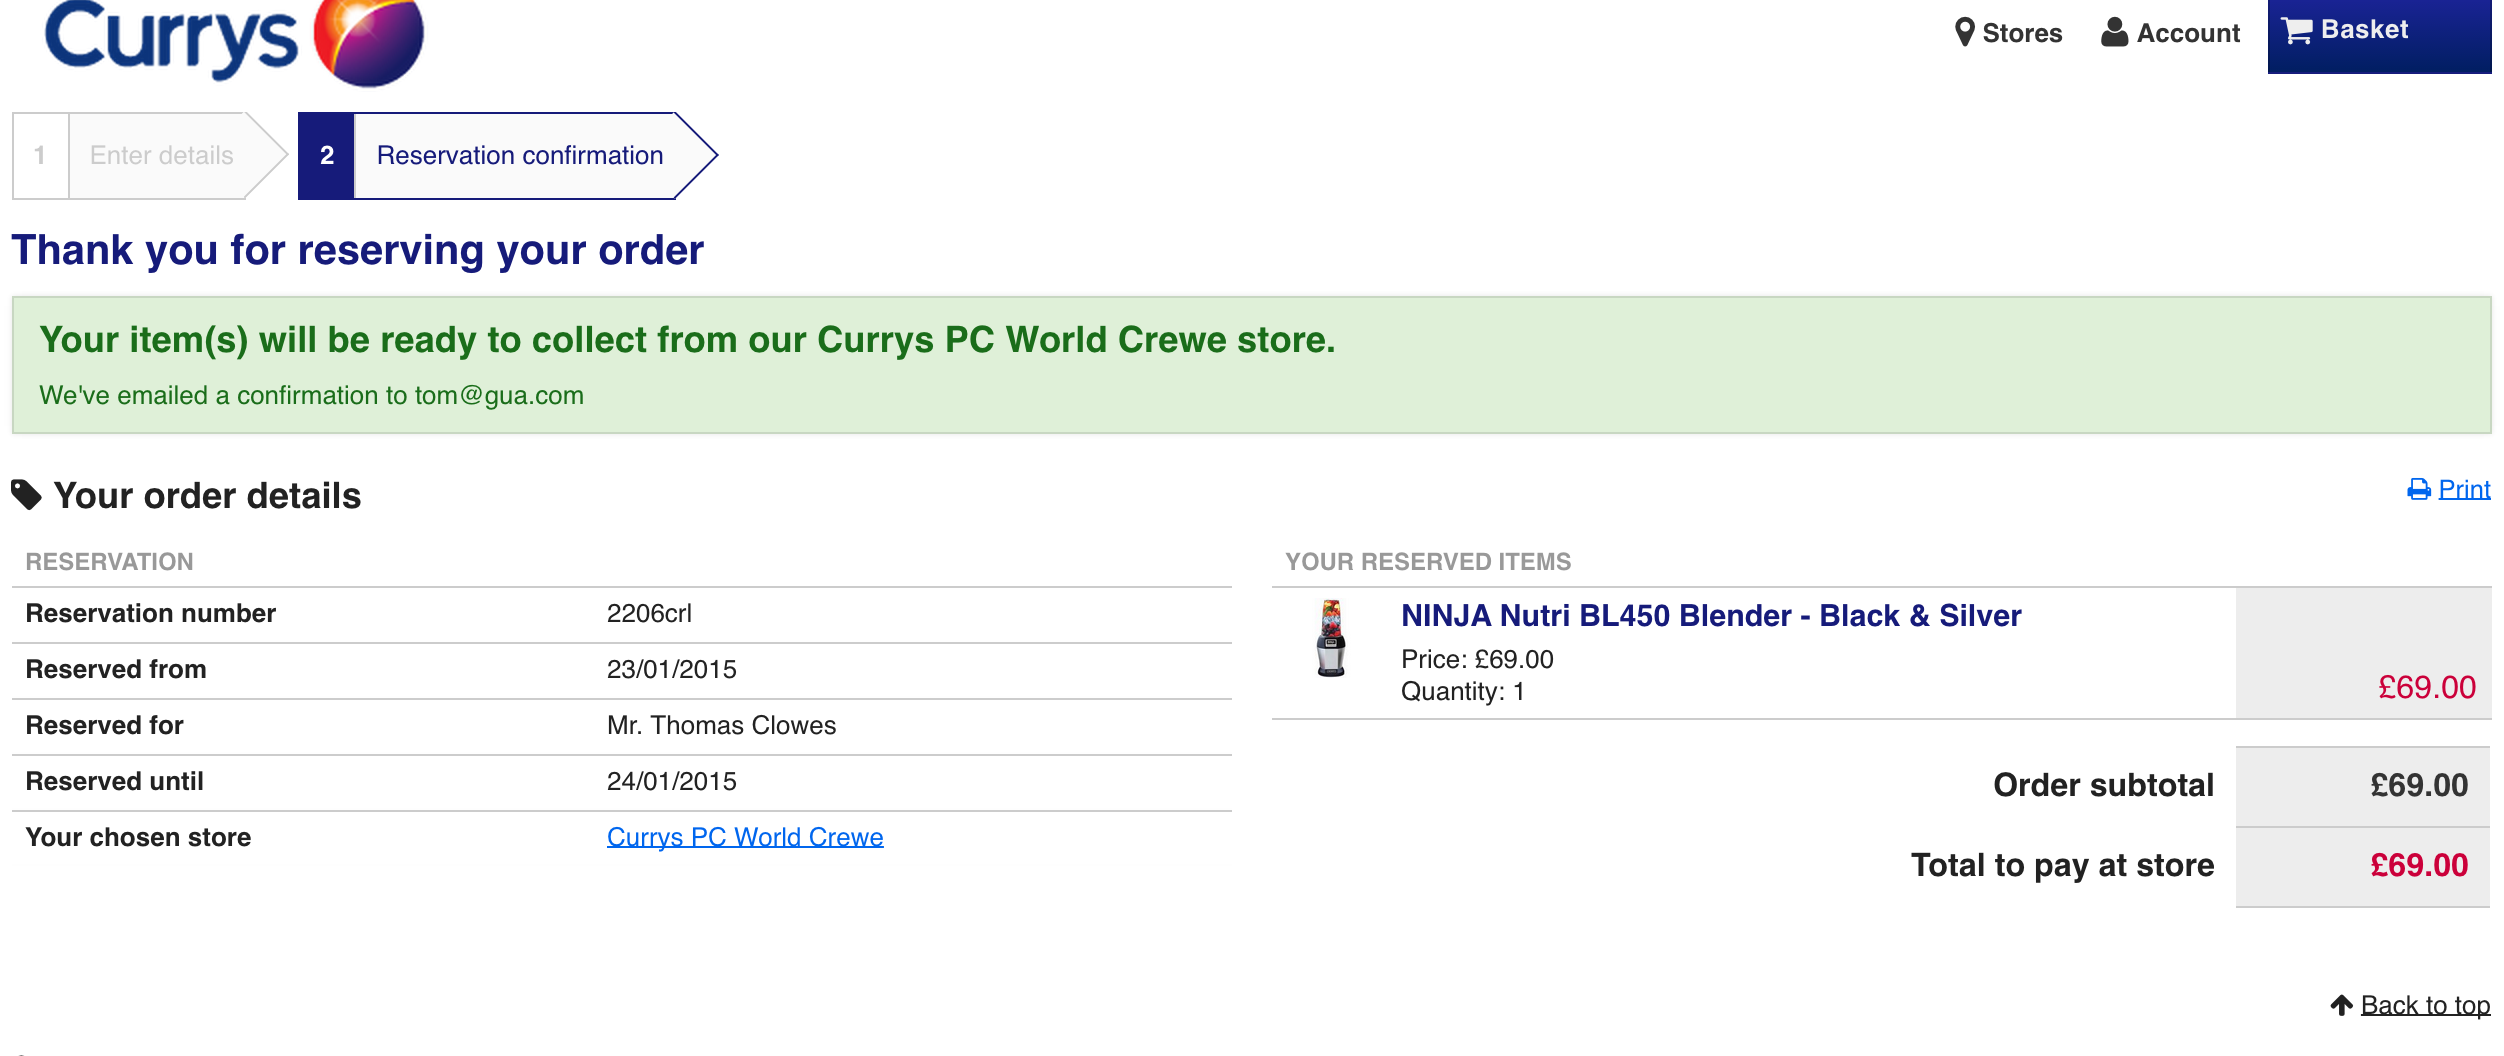Click the reservation number 2206crl

(649, 613)
